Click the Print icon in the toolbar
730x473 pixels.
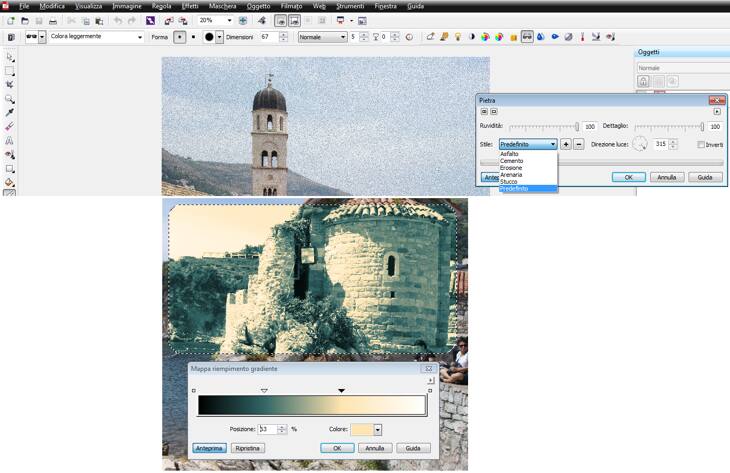[53, 20]
